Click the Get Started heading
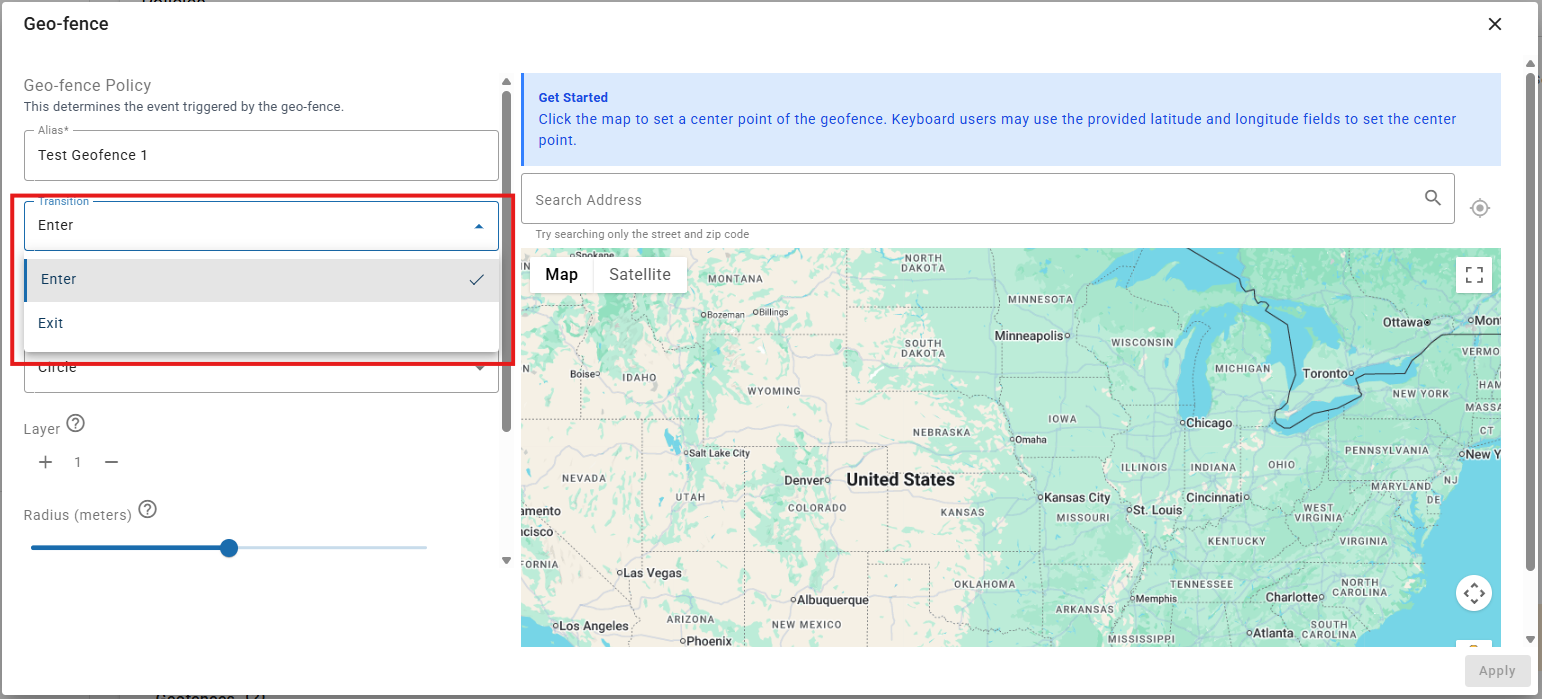 coord(573,97)
